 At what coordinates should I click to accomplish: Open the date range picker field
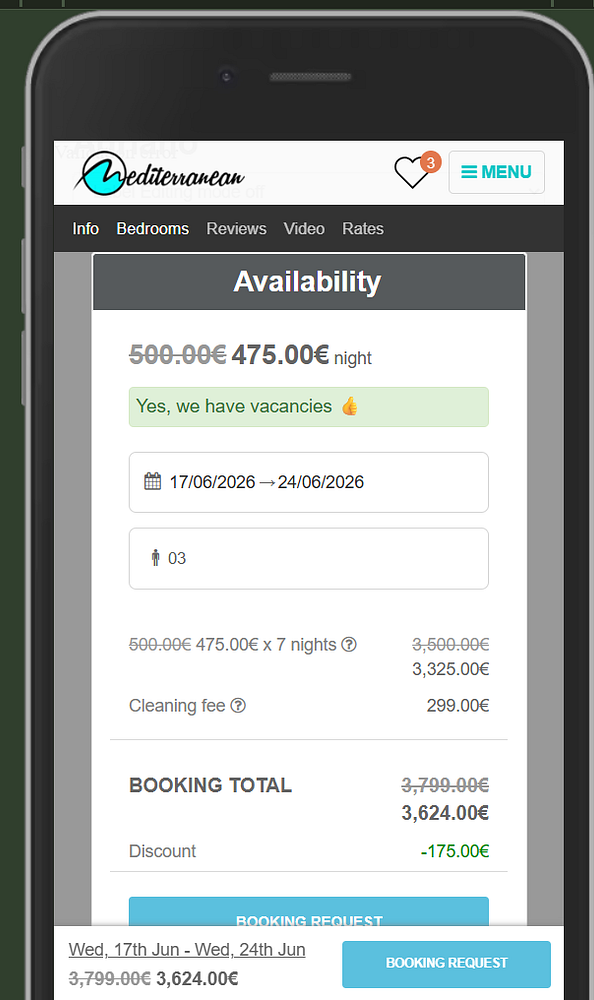click(x=308, y=481)
